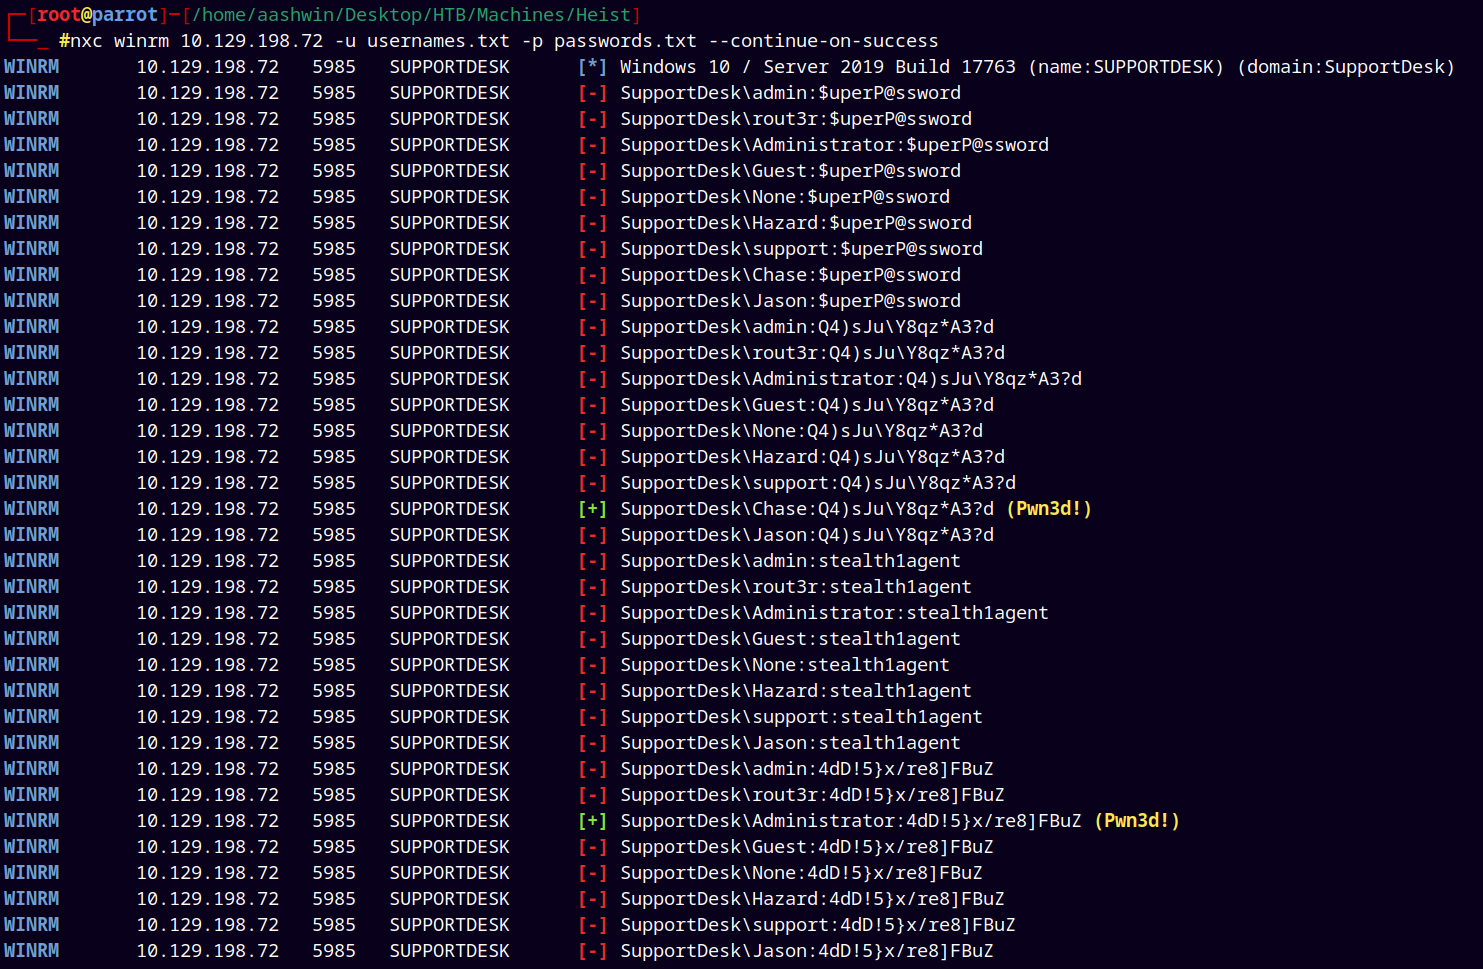Click the [+] marker on the Administrator 4dD!5 line

click(x=592, y=821)
